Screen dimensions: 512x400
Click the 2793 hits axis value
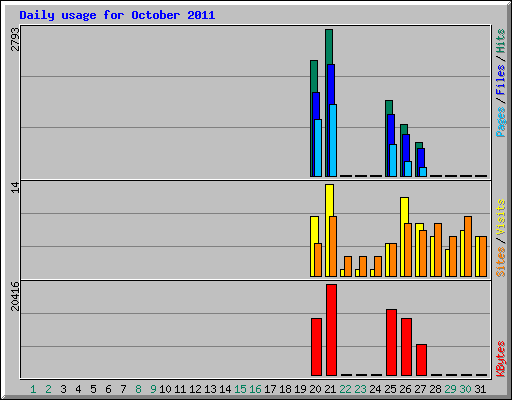tap(15, 39)
